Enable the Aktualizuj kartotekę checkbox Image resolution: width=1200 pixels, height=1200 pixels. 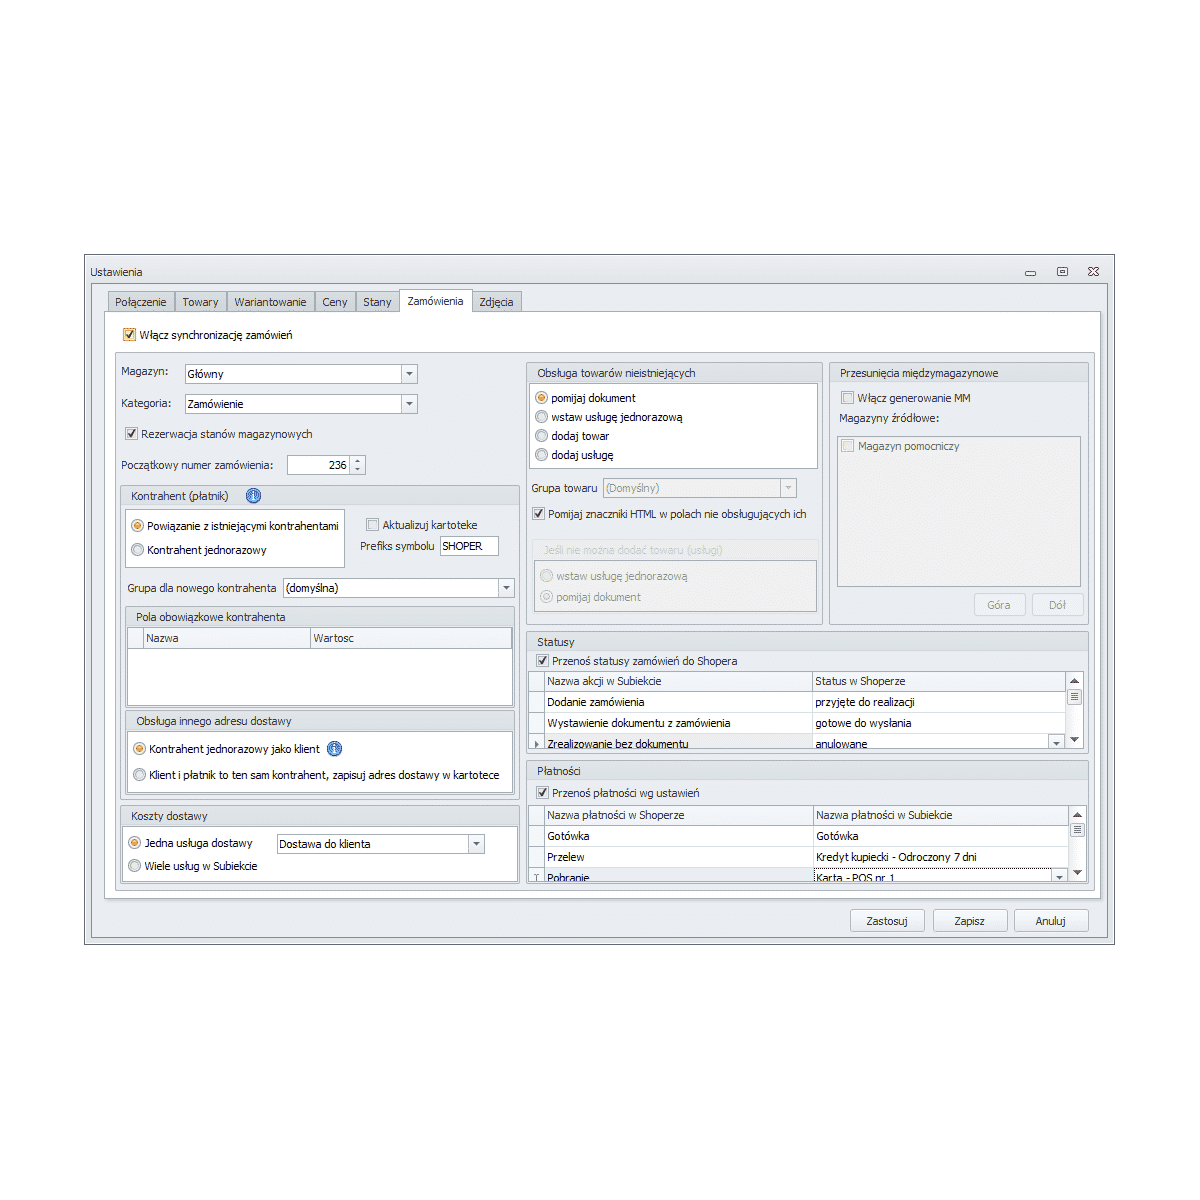(x=373, y=525)
